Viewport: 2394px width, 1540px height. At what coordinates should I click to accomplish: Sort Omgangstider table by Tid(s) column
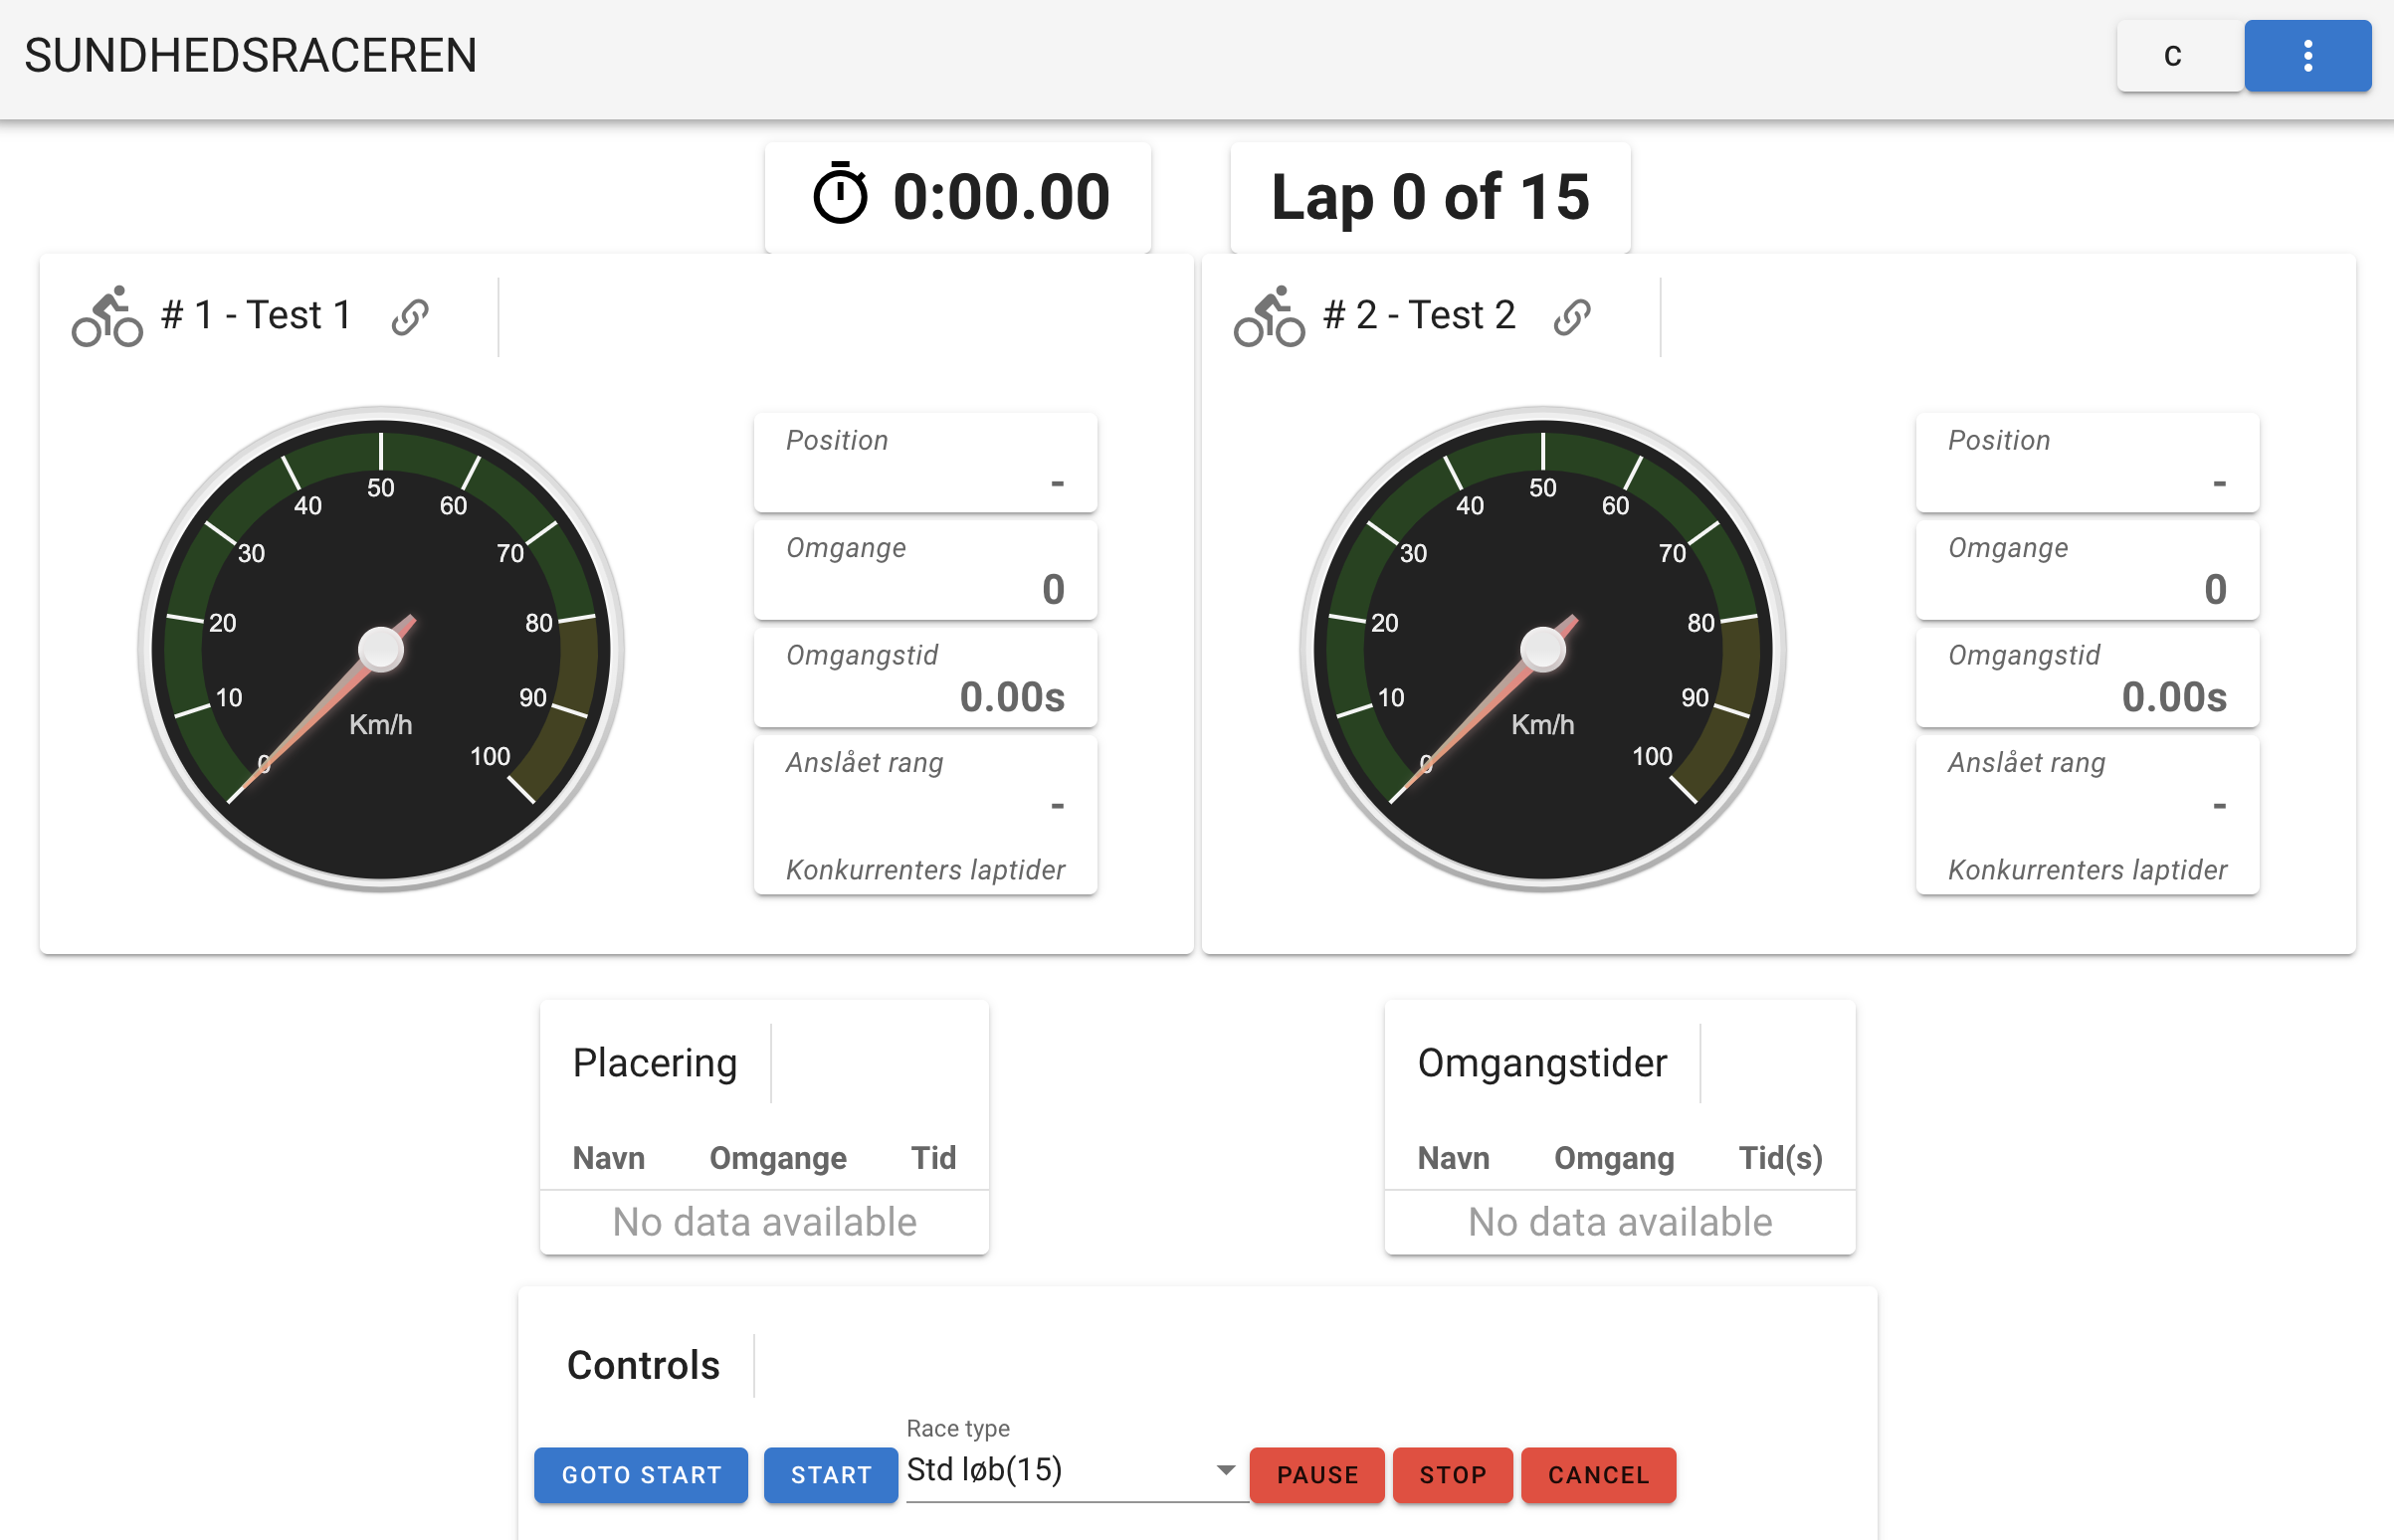pyautogui.click(x=1779, y=1157)
